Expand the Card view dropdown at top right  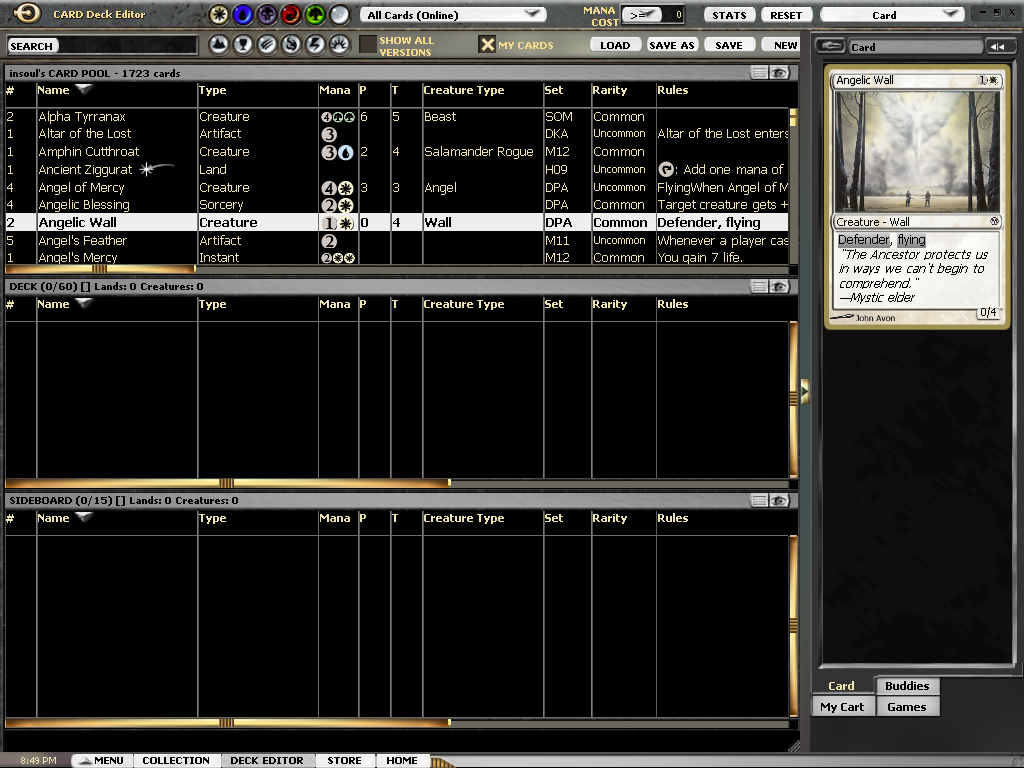(x=891, y=15)
